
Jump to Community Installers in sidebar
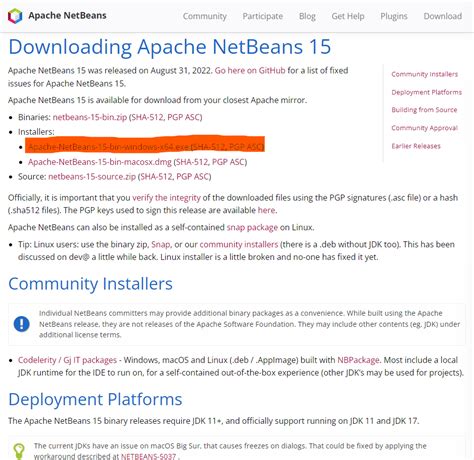[x=425, y=74]
